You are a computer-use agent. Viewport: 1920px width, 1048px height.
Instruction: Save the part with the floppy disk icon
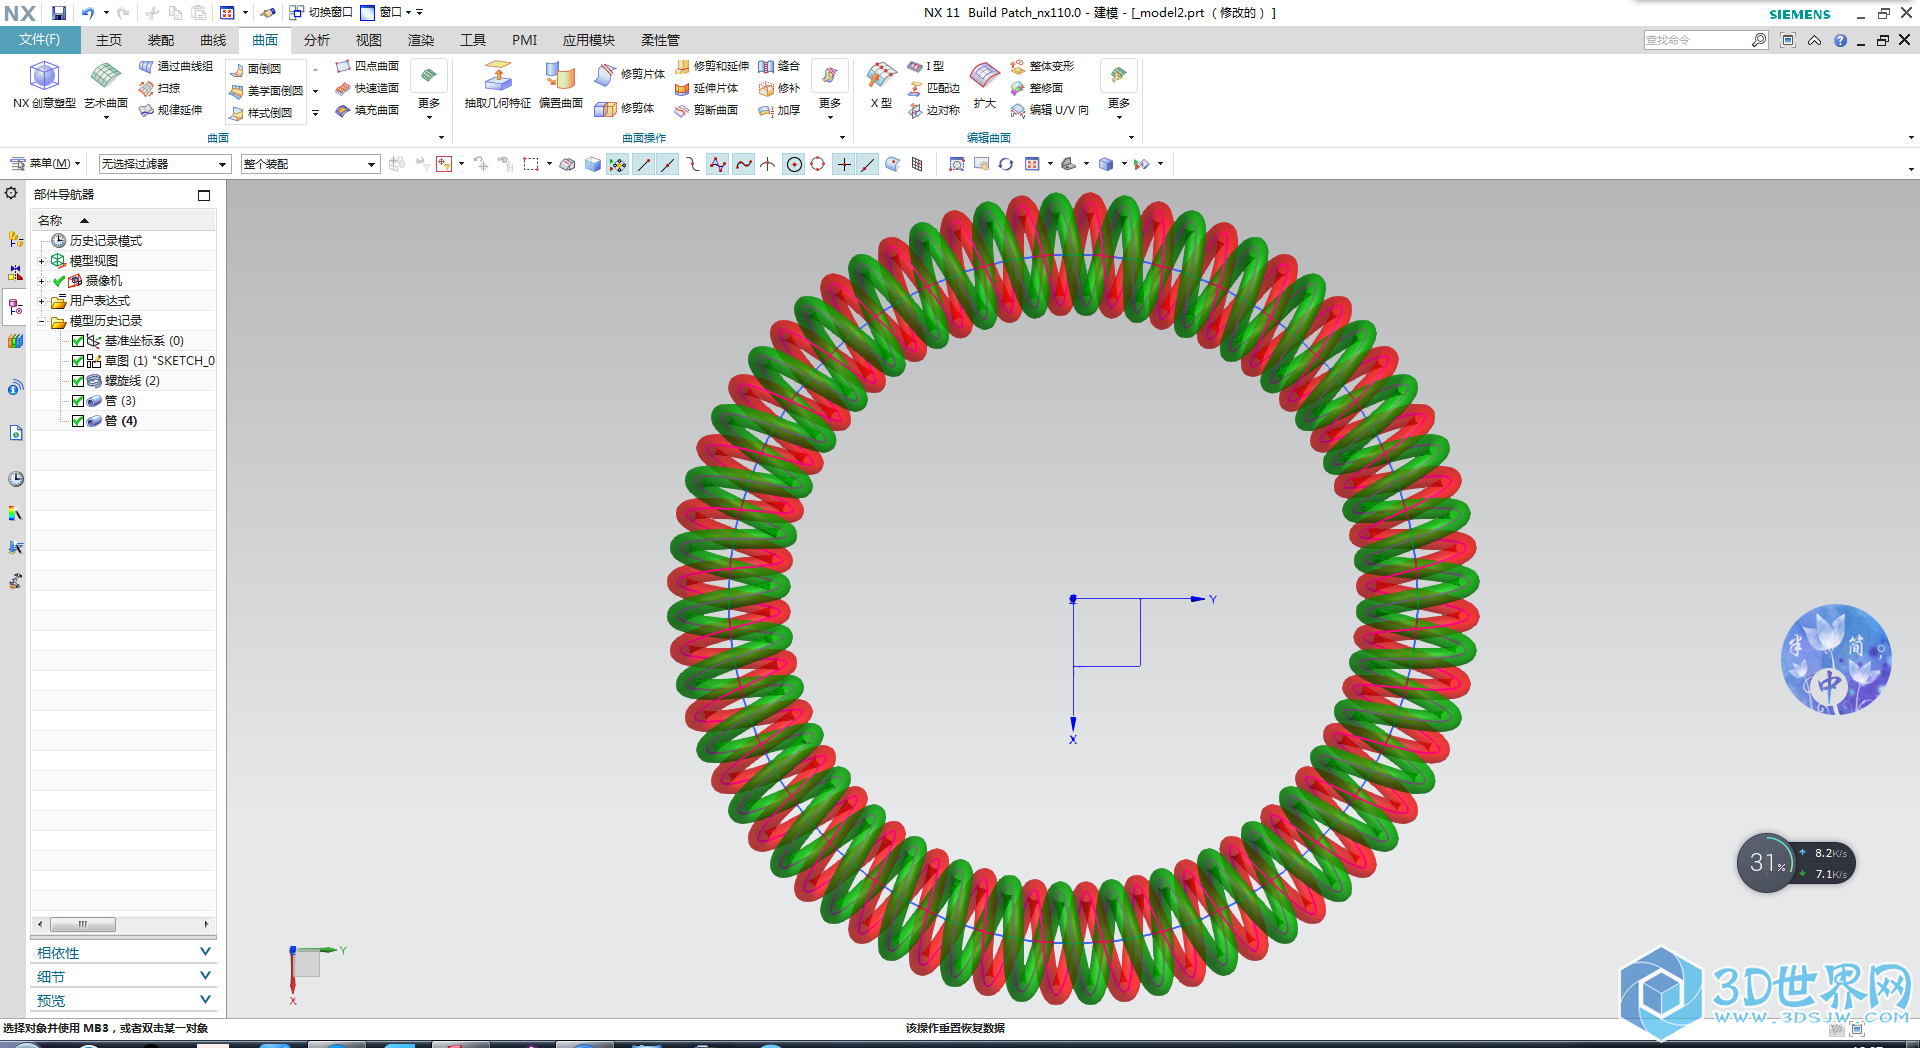coord(59,13)
